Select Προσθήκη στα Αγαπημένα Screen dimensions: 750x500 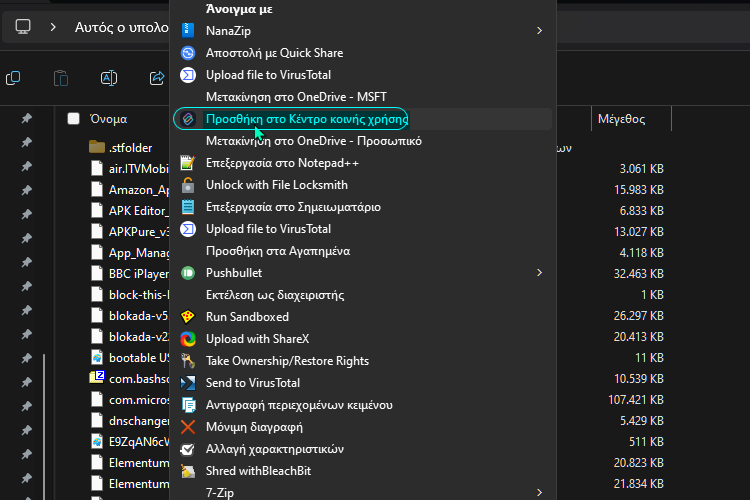click(x=278, y=251)
